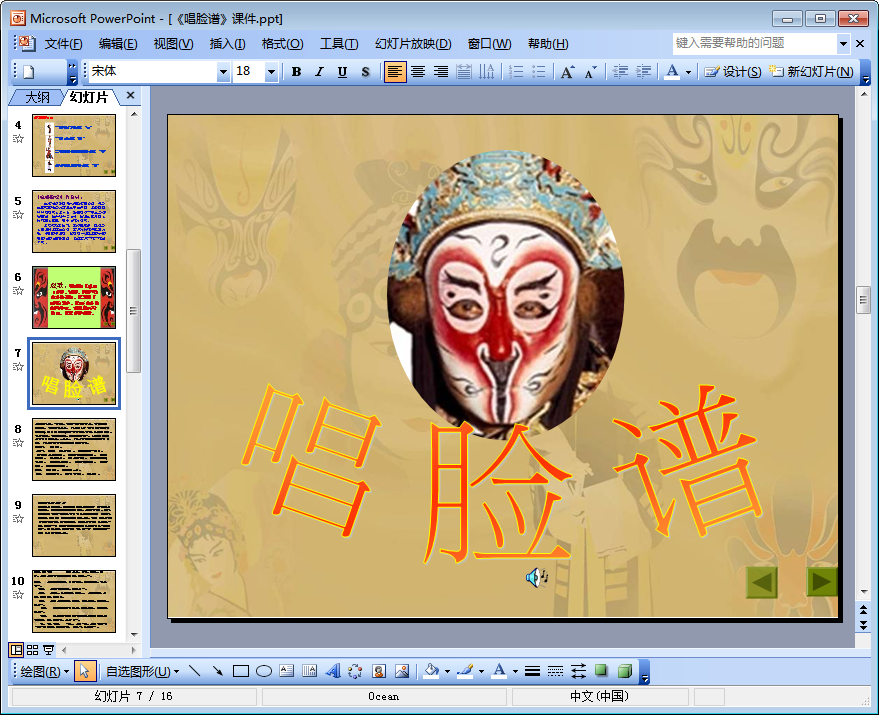Viewport: 879px width, 715px height.
Task: Click Decrease Font Size icon
Action: tap(590, 72)
